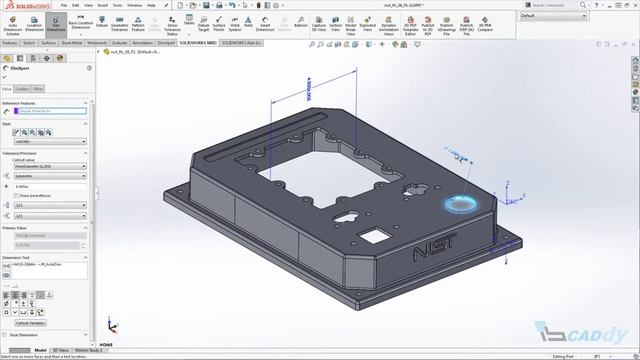Image resolution: width=640 pixels, height=360 pixels.
Task: Enable Dual Dimension checkbox
Action: tap(5, 335)
